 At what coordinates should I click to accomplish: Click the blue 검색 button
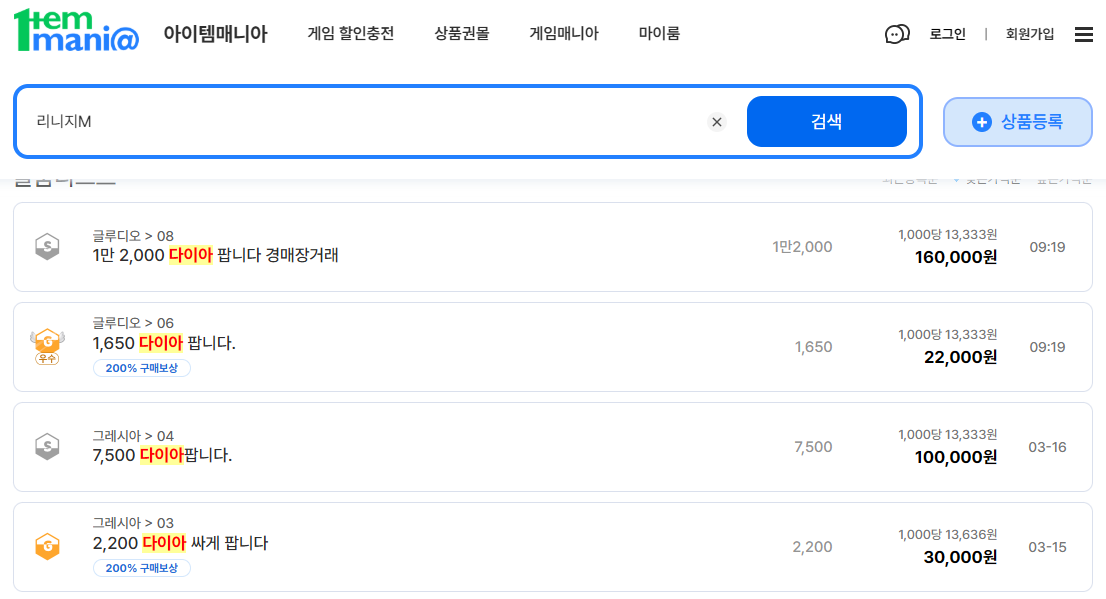click(827, 121)
